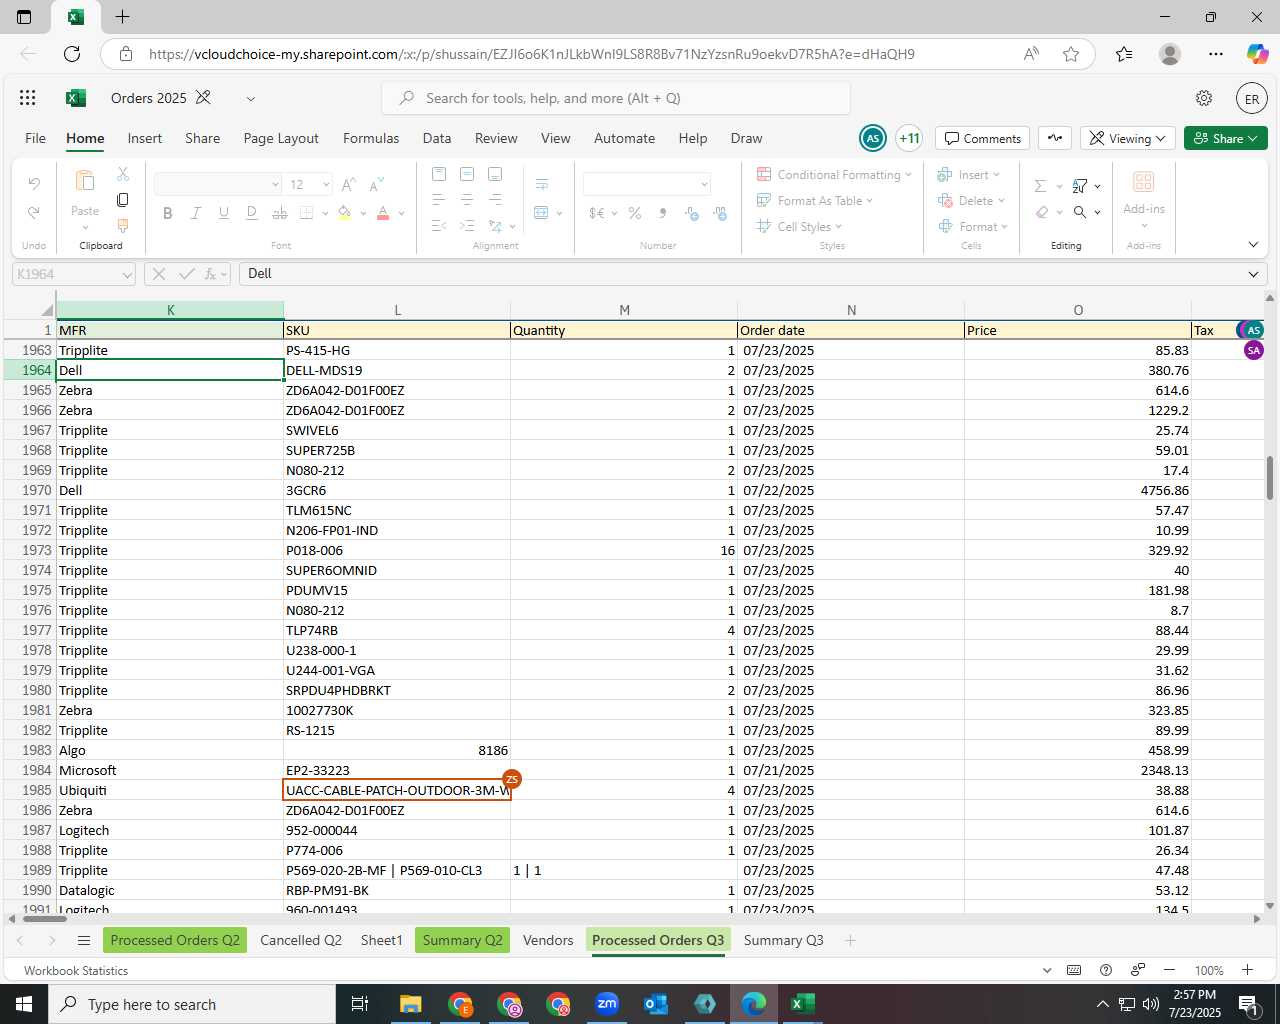Click the Paste clipboard icon
Viewport: 1280px width, 1024px height.
(x=85, y=181)
